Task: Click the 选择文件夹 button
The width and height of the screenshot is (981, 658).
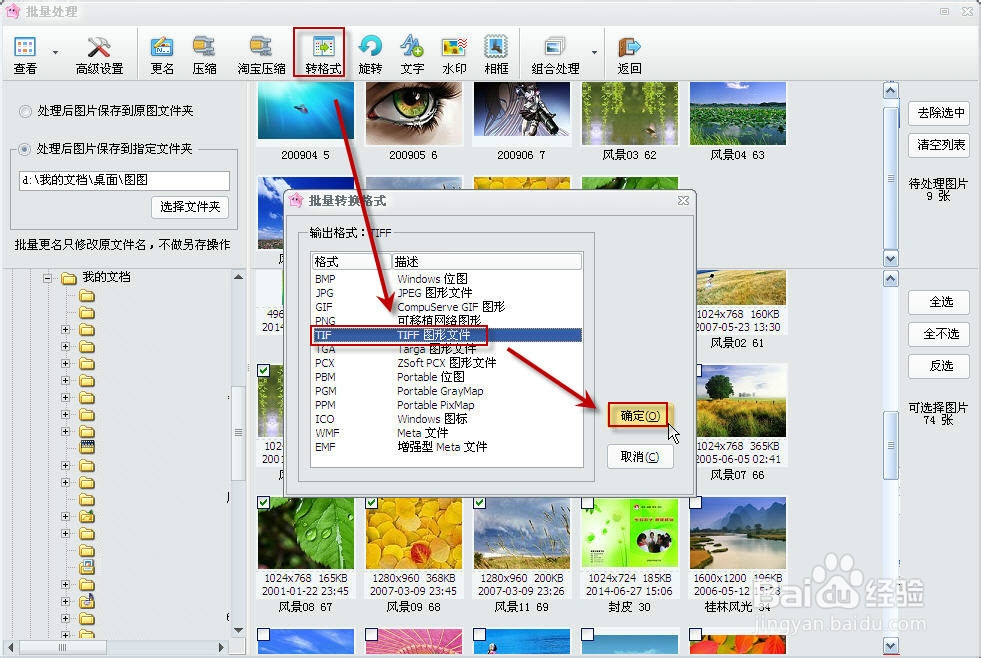Action: pos(190,207)
